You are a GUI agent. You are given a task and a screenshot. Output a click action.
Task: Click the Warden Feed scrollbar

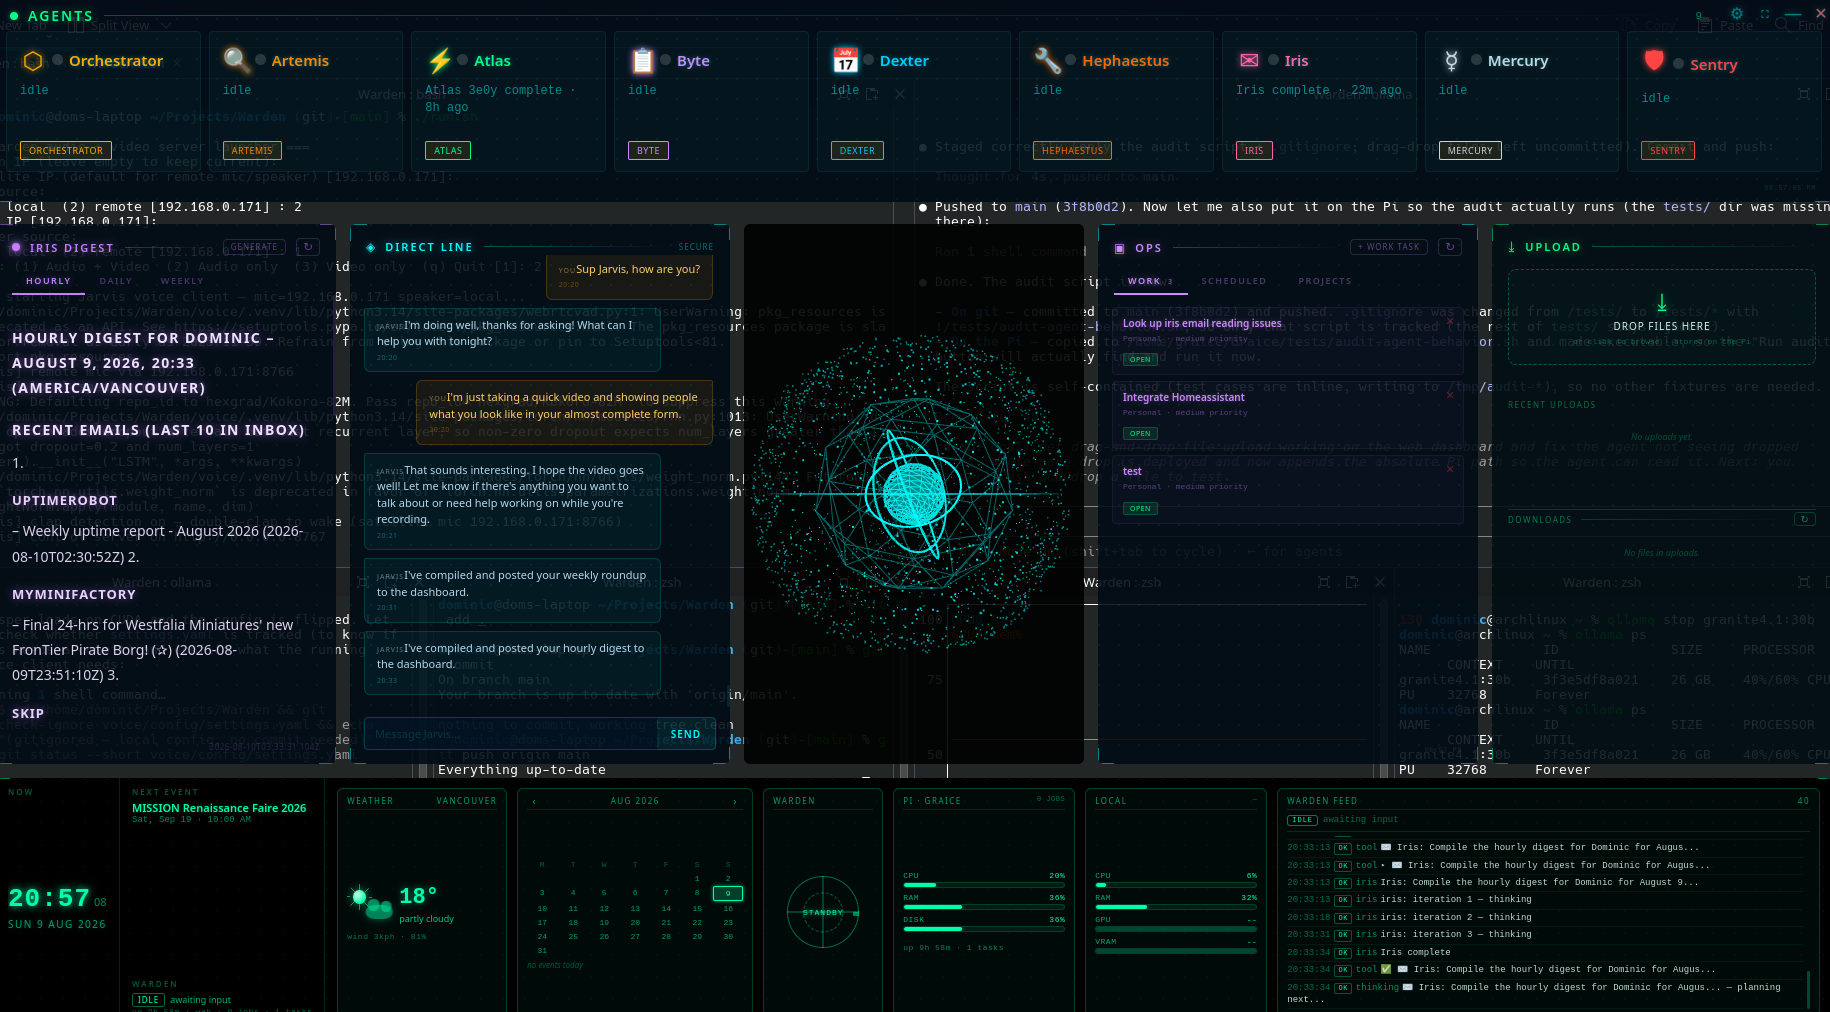point(1808,988)
